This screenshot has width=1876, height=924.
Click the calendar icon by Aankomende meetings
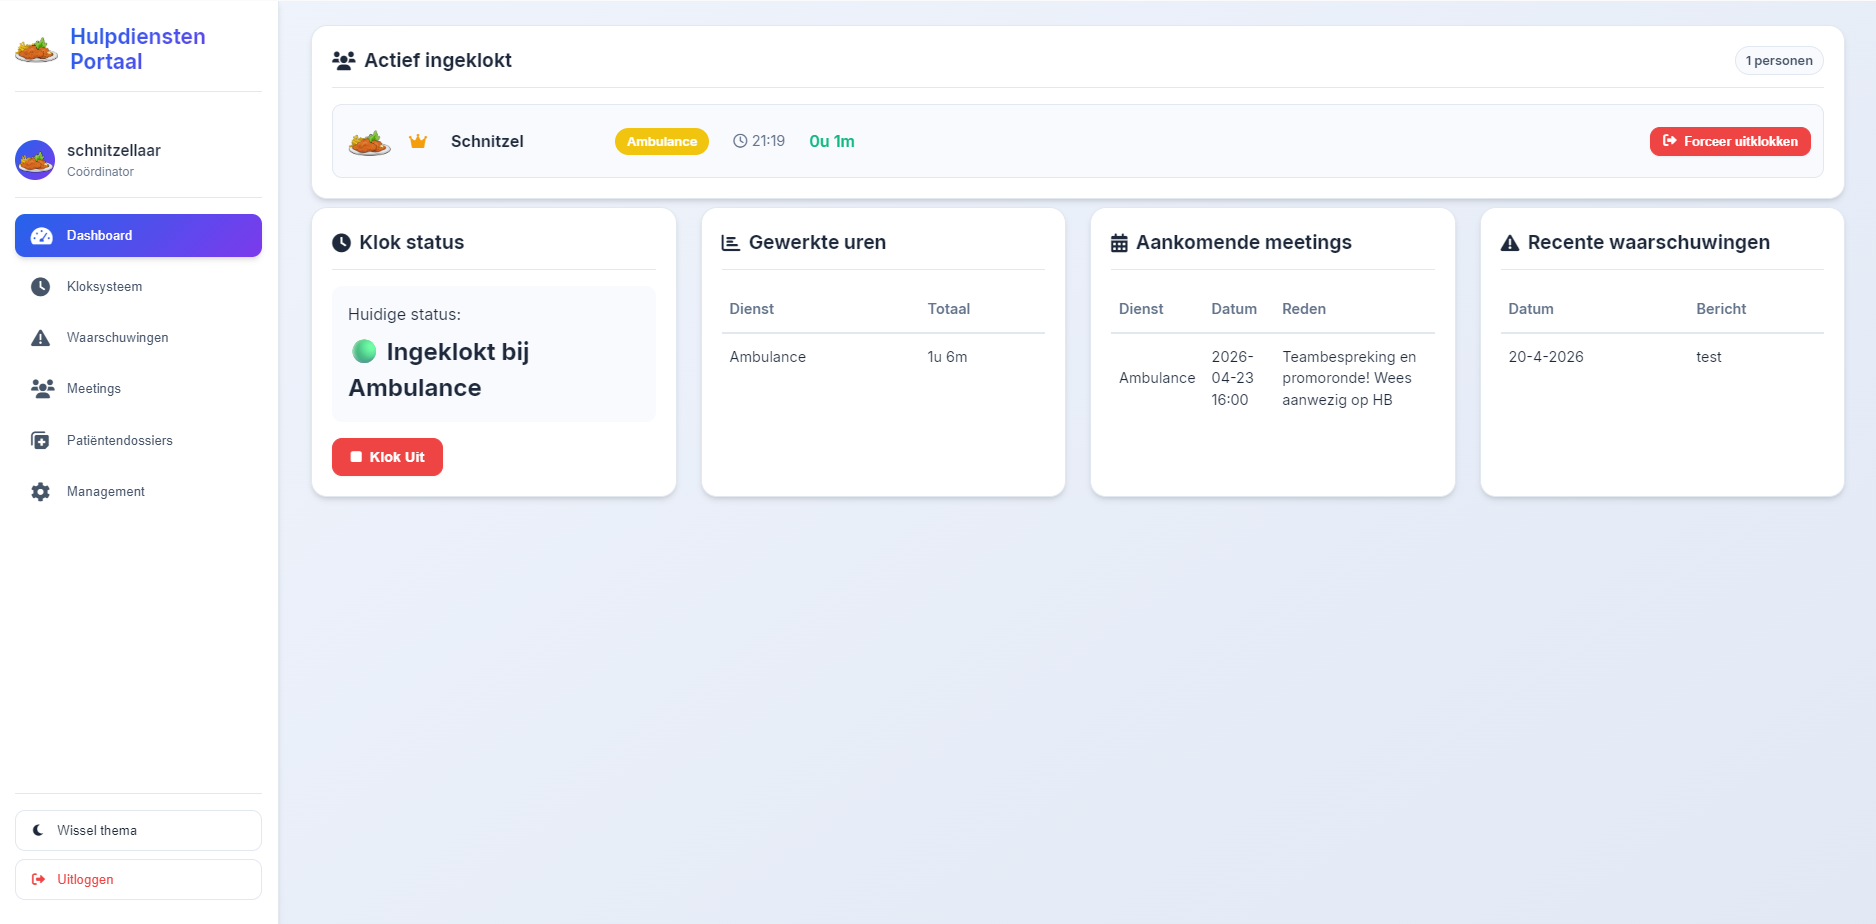(1119, 243)
